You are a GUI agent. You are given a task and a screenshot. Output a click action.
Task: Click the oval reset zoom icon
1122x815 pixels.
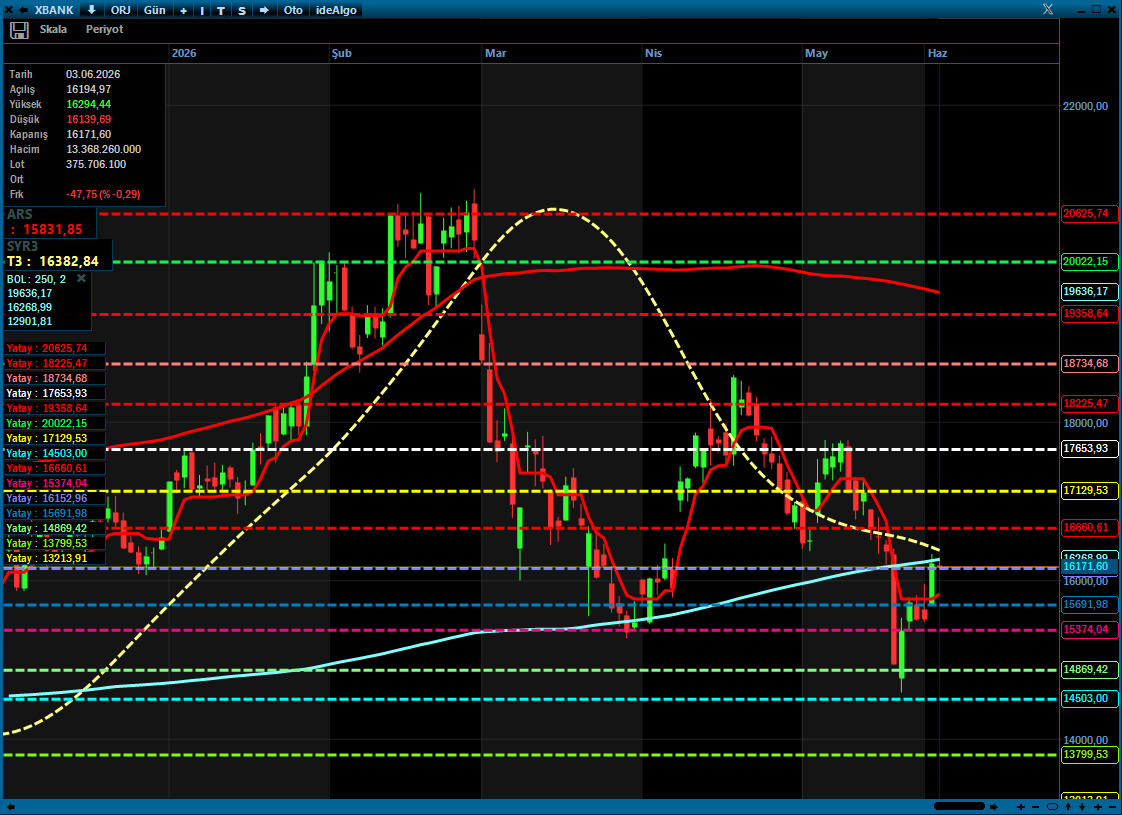tap(1053, 806)
